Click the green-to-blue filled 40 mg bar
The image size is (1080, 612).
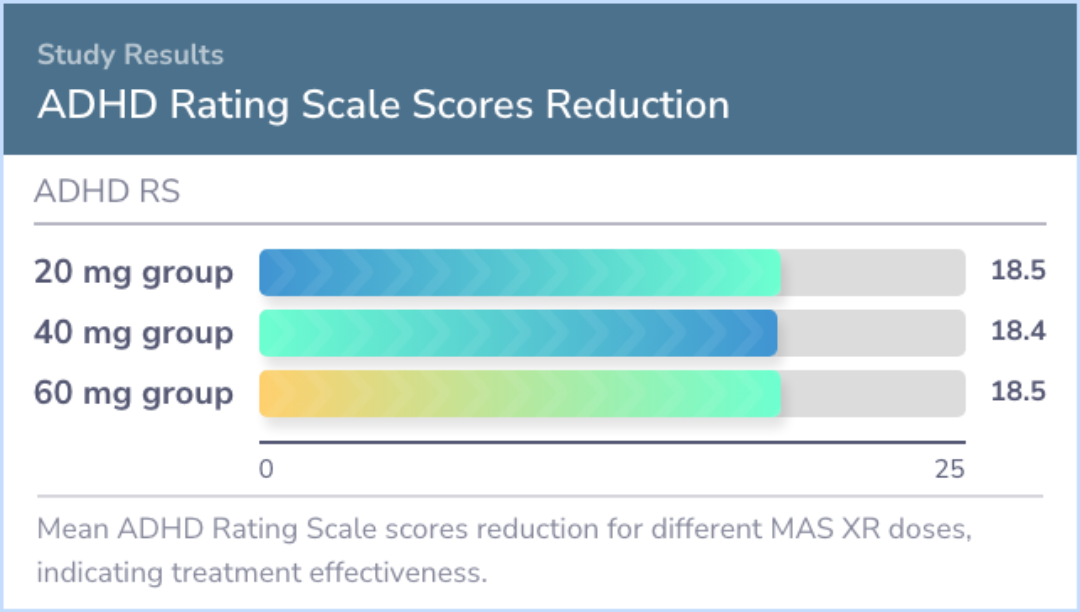518,333
